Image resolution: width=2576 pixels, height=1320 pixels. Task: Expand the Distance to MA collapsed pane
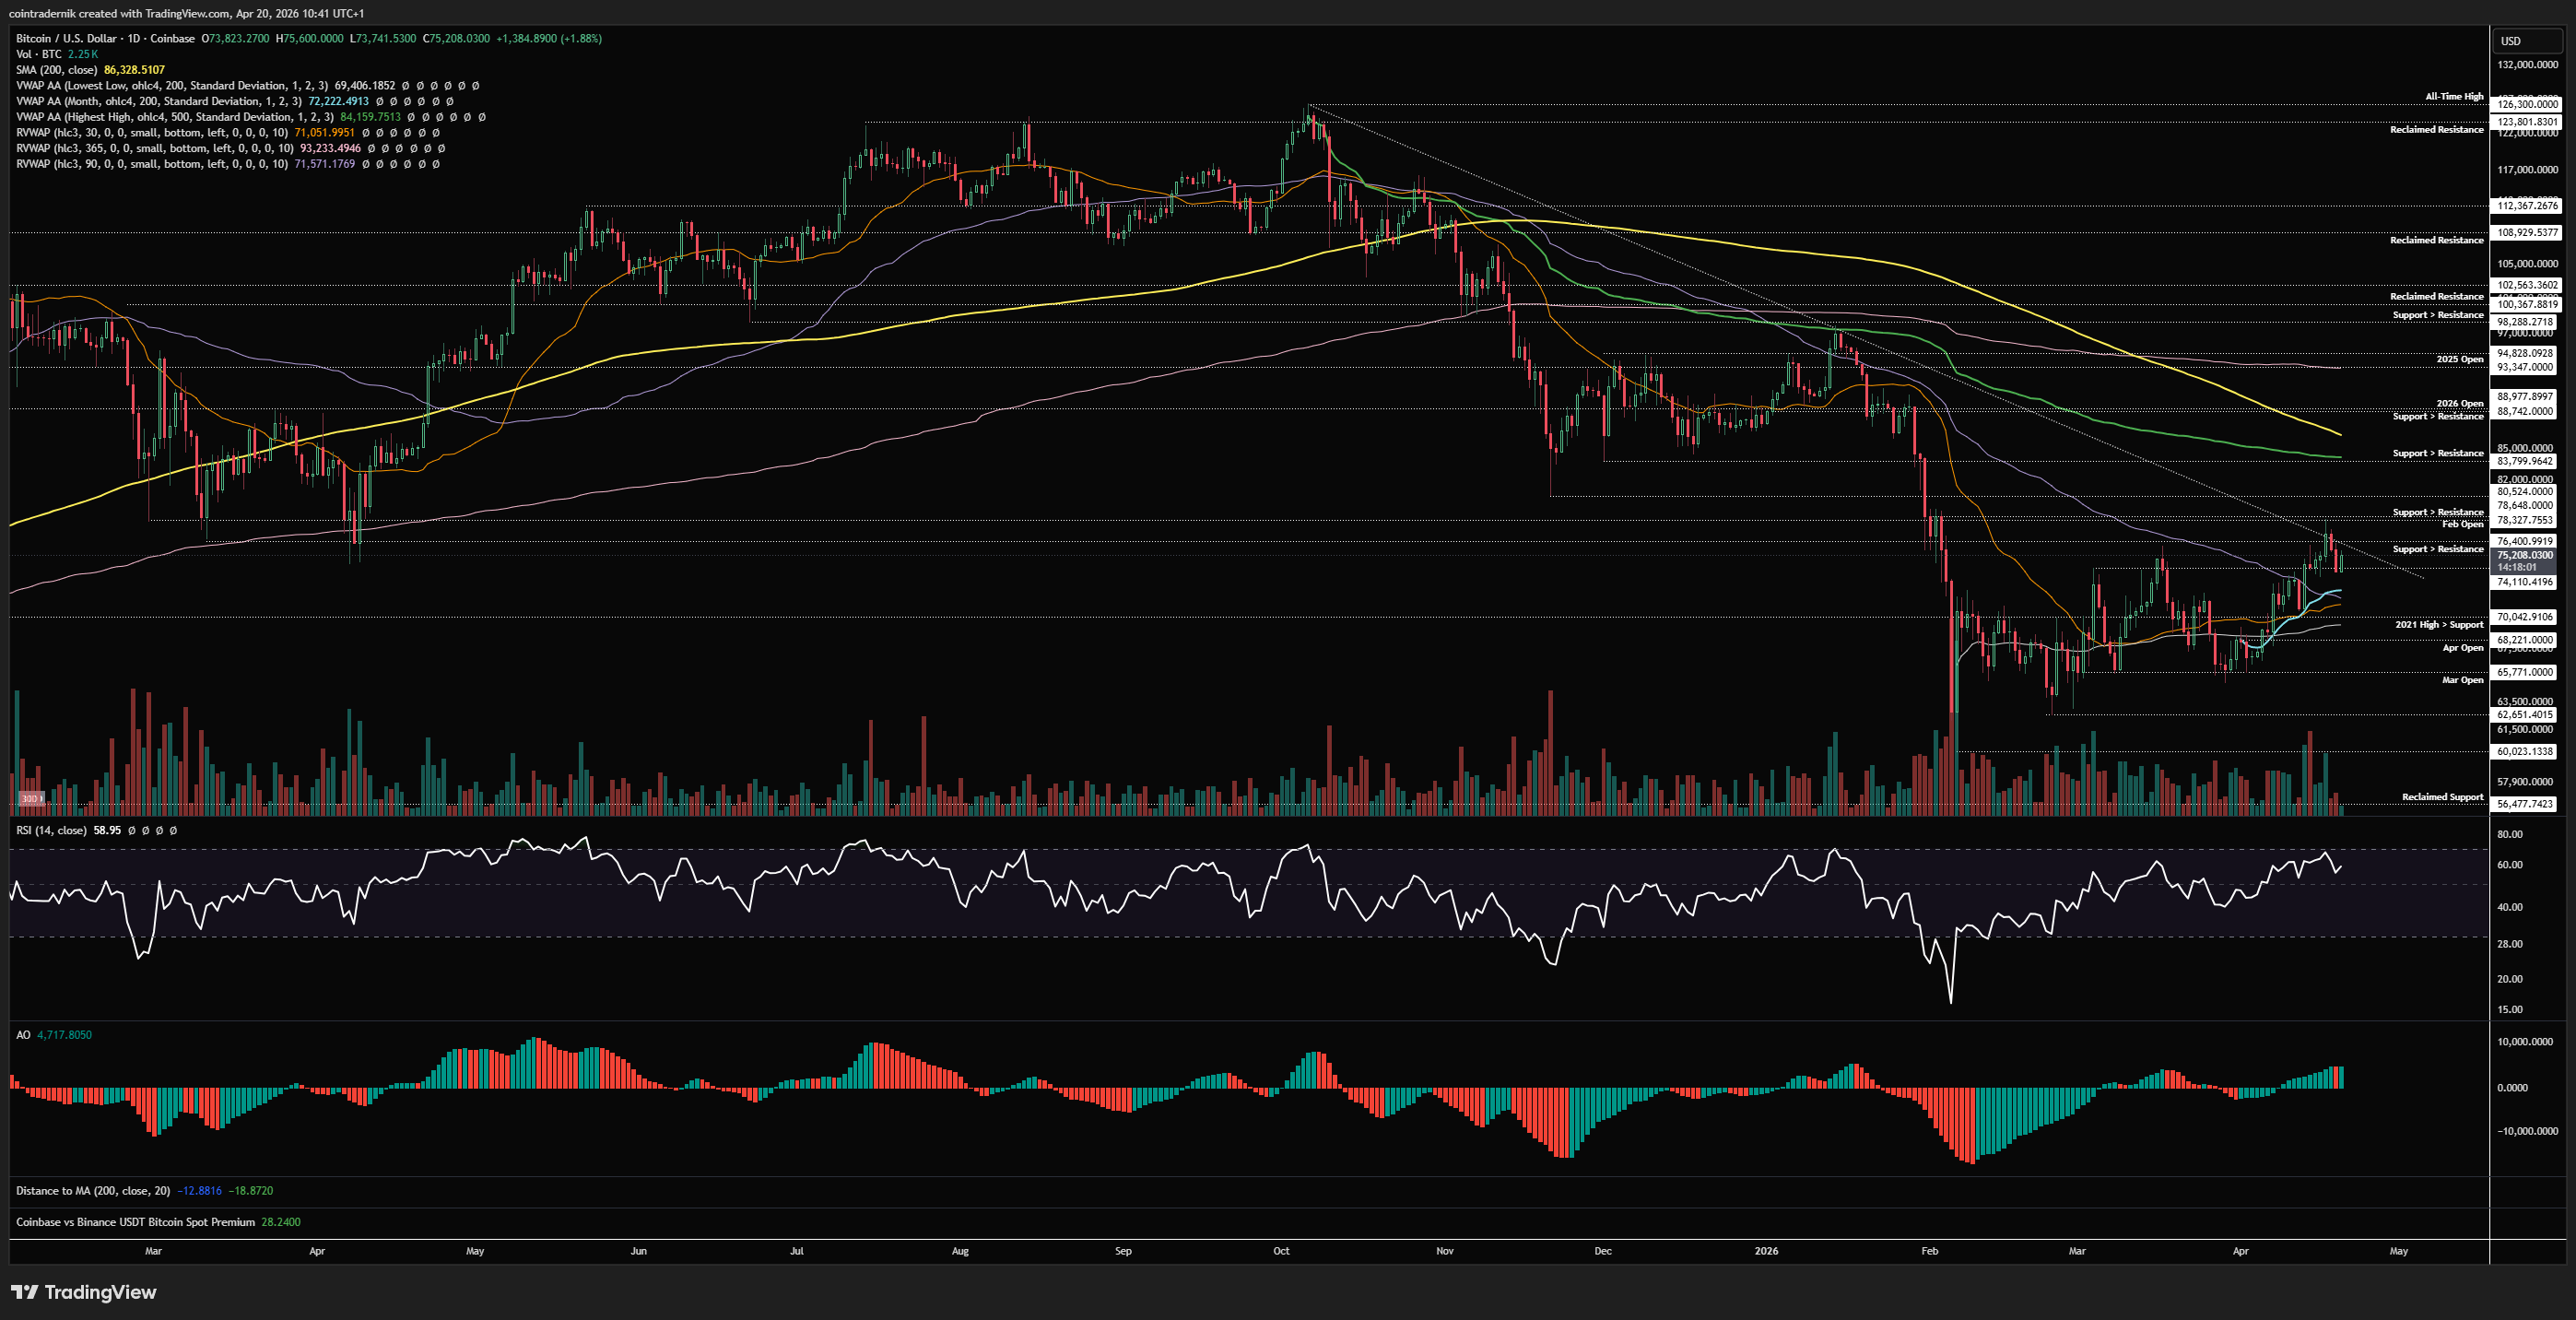(x=93, y=1191)
